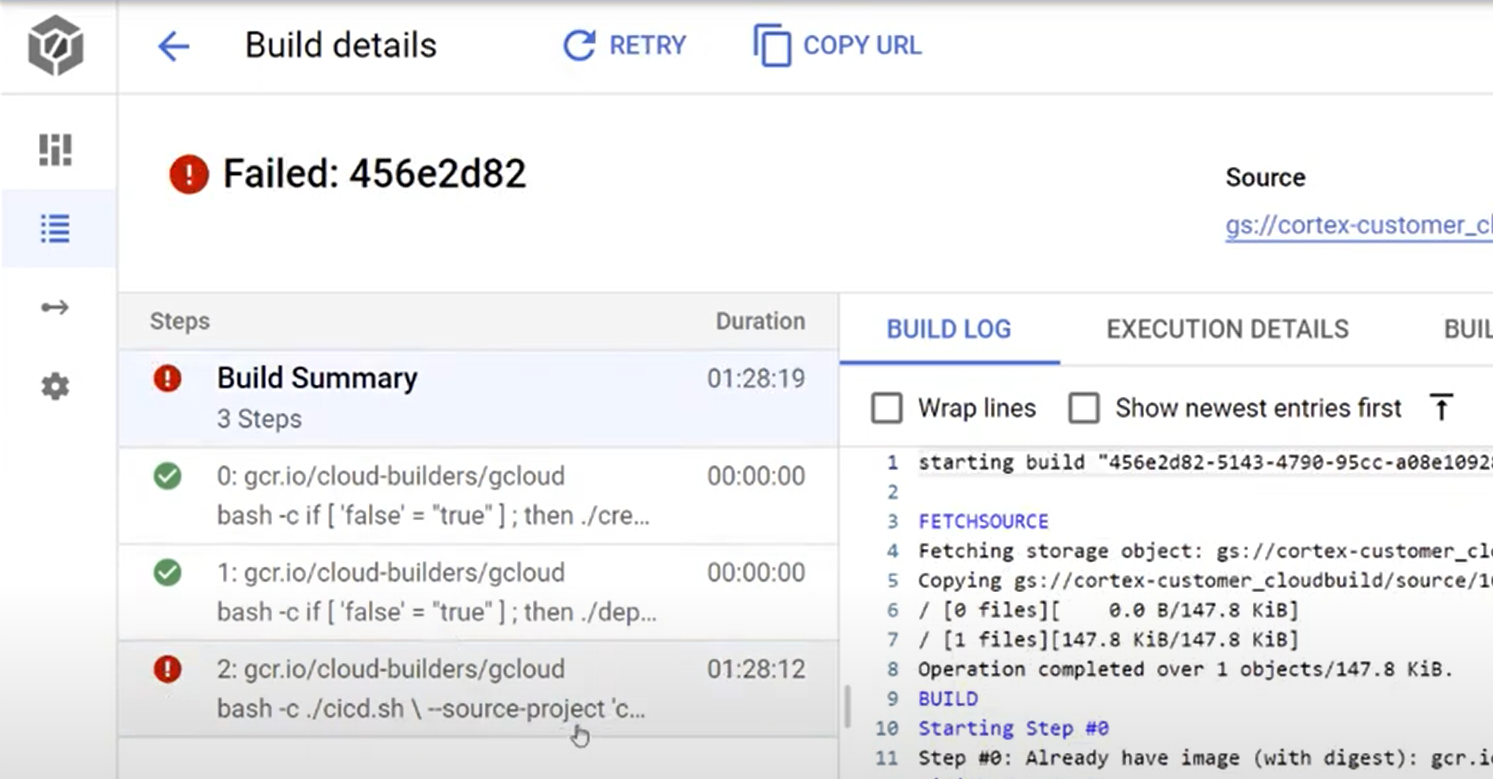Click the Cloud Build logo icon

point(55,45)
